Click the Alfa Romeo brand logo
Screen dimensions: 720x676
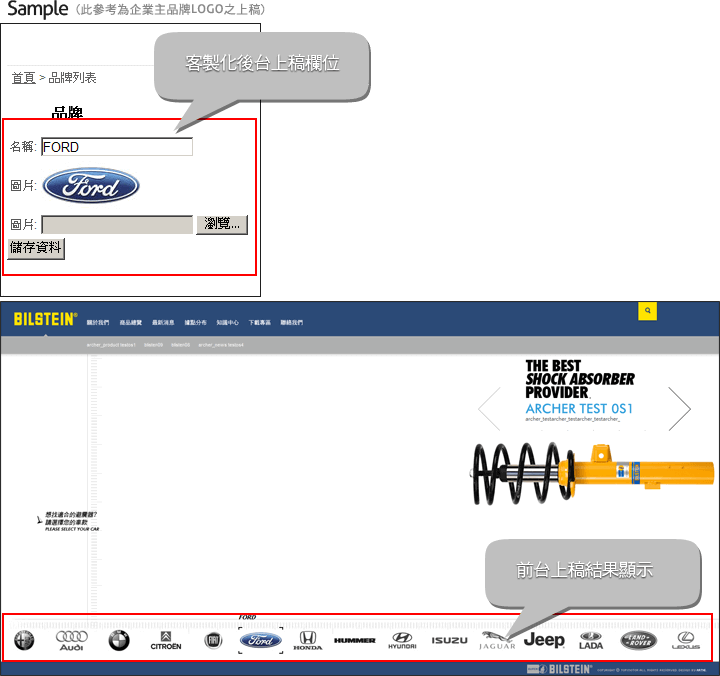(x=24, y=640)
